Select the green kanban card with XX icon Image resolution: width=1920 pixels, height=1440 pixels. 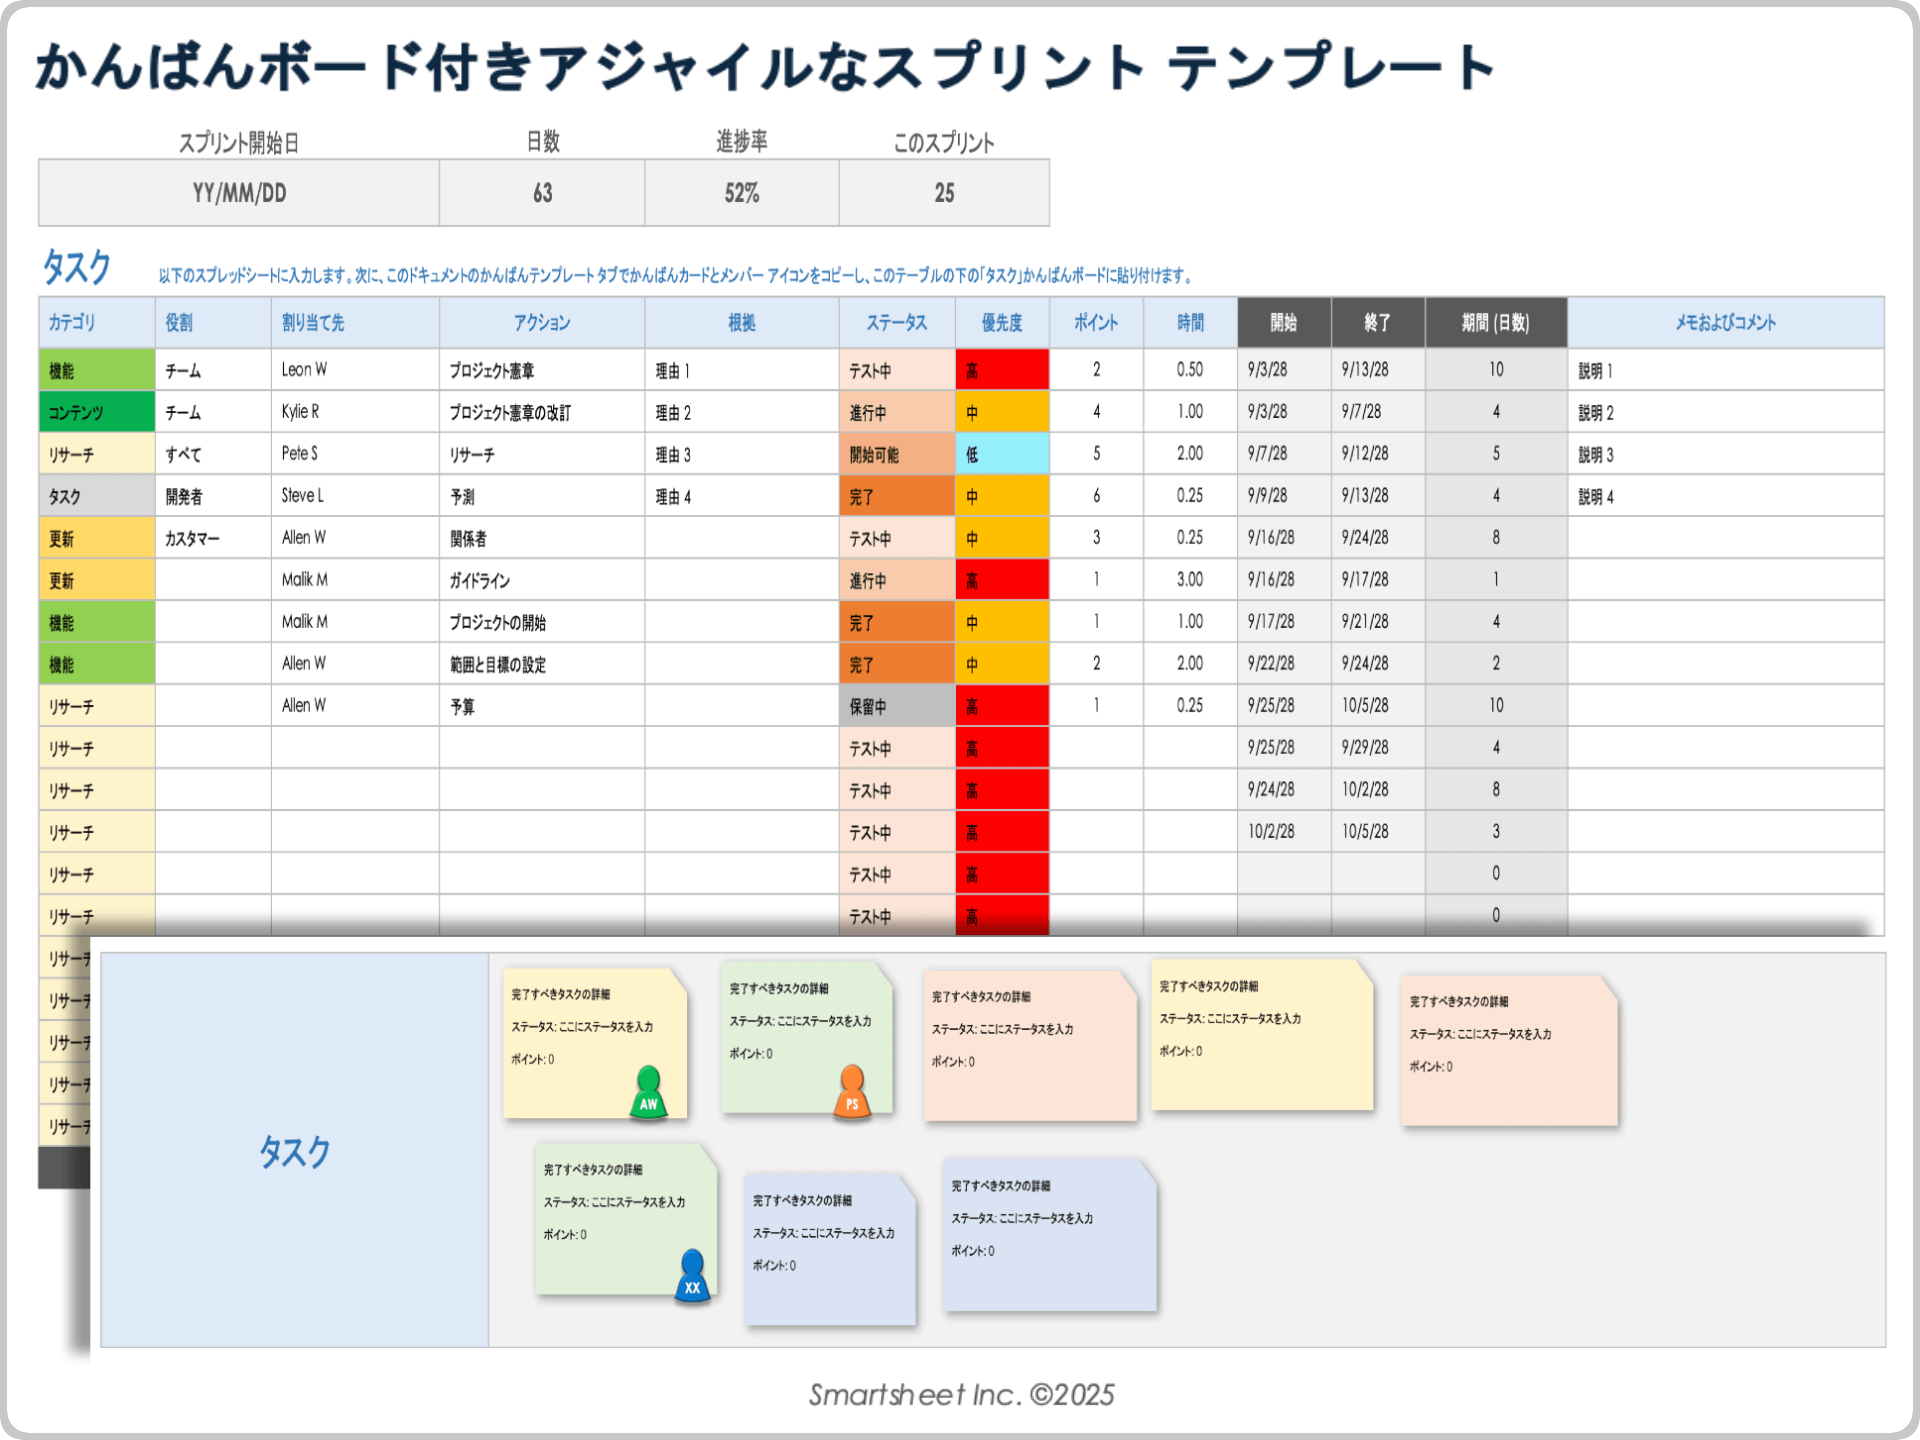(x=626, y=1219)
